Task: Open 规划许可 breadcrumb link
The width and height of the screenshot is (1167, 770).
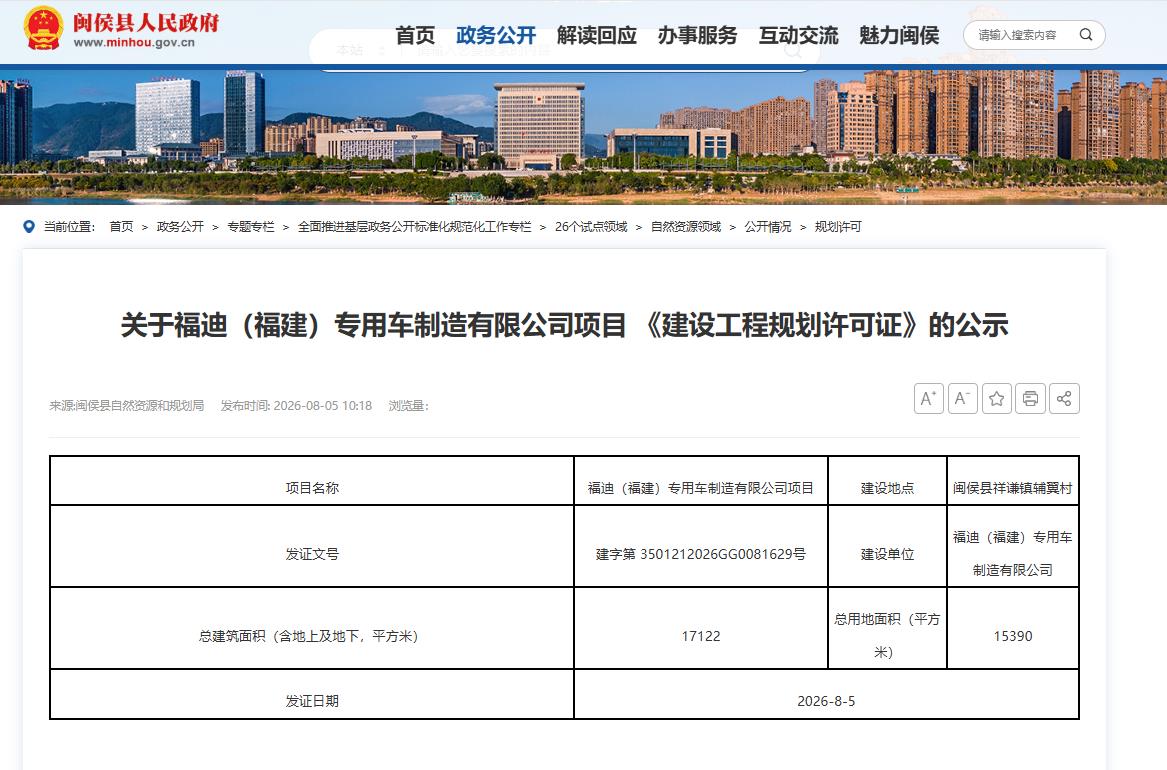Action: click(838, 226)
